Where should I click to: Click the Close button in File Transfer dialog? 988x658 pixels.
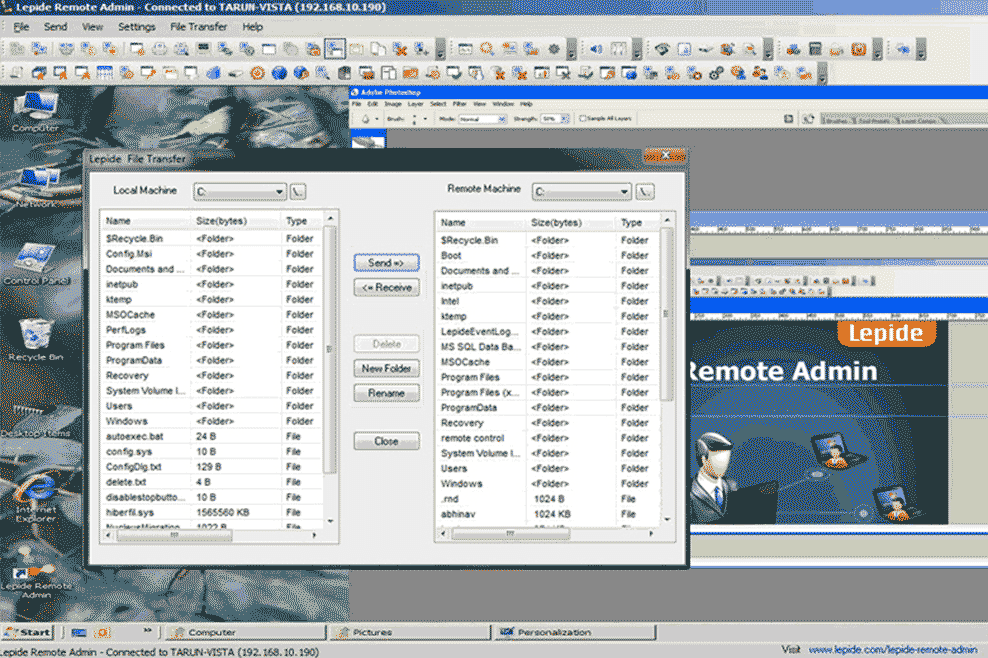click(386, 441)
